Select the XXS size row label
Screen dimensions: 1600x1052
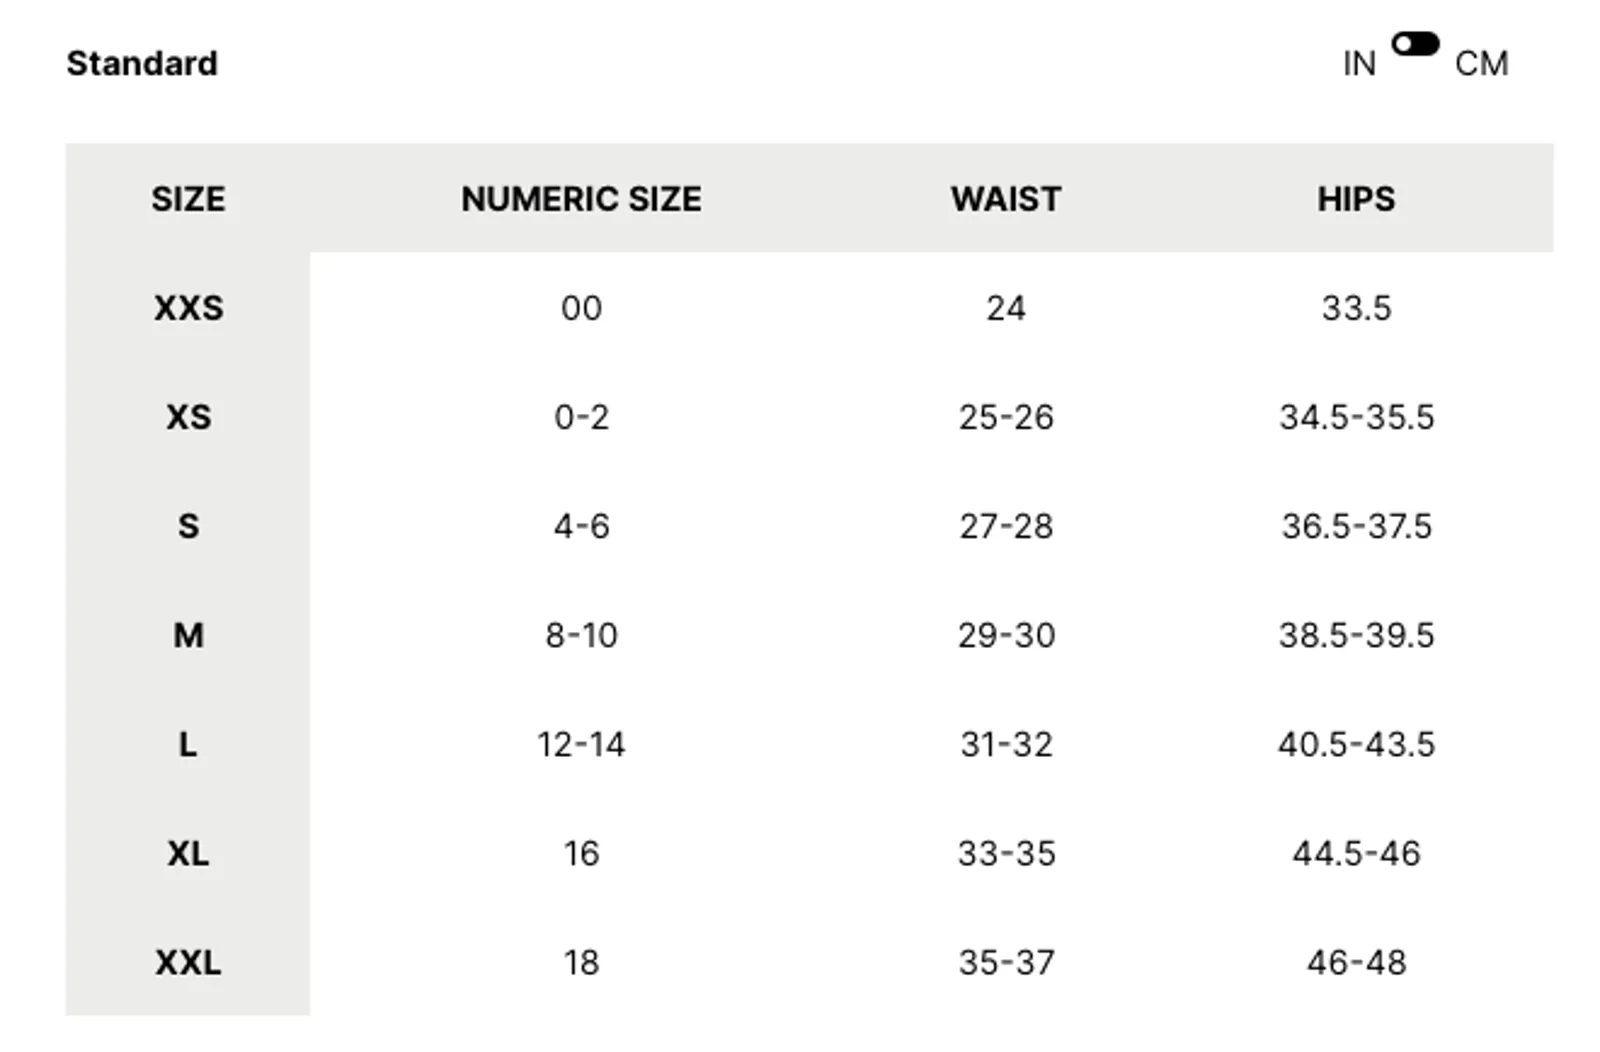[x=188, y=308]
